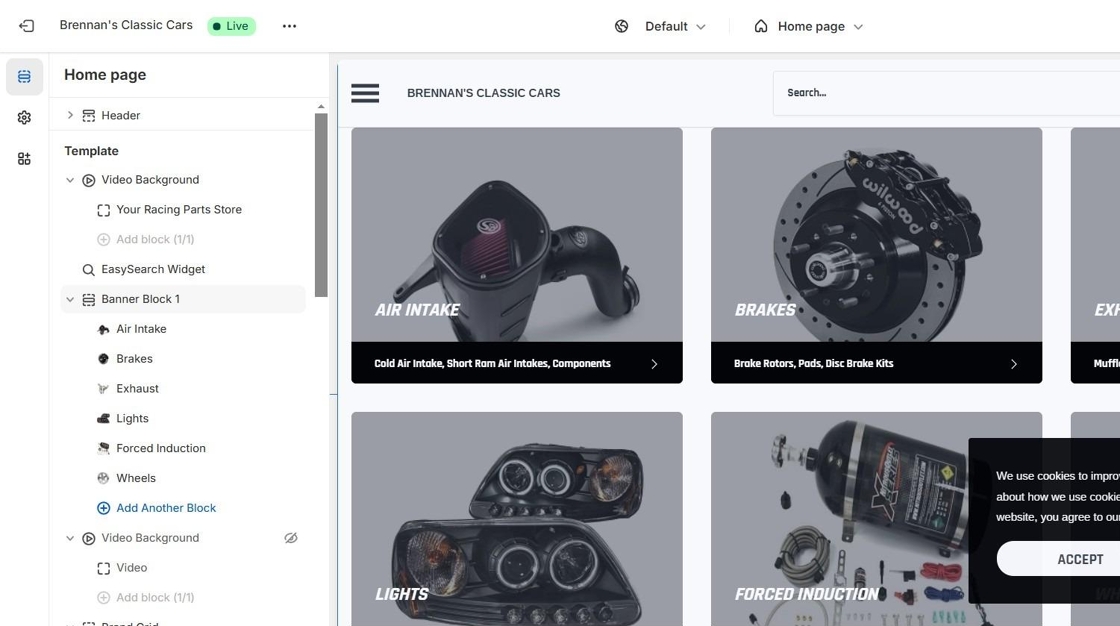Open the App embeds sidebar icon
This screenshot has width=1120, height=626.
click(24, 159)
